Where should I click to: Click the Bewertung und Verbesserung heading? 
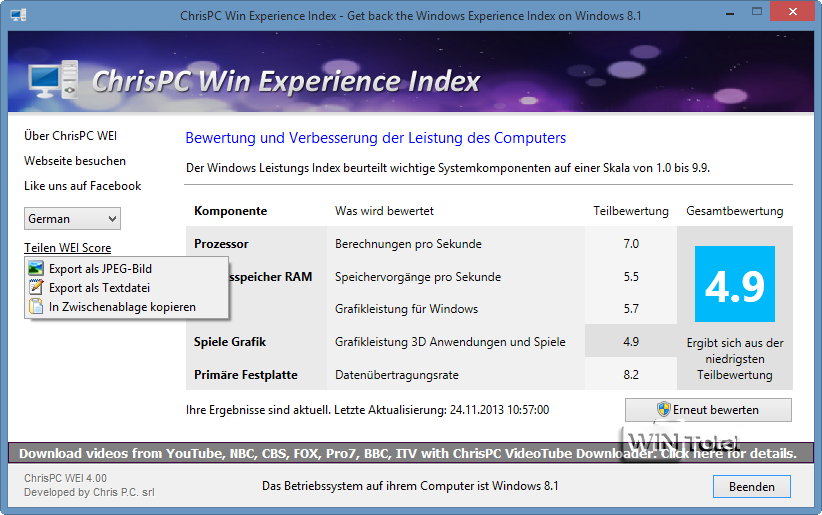point(376,138)
